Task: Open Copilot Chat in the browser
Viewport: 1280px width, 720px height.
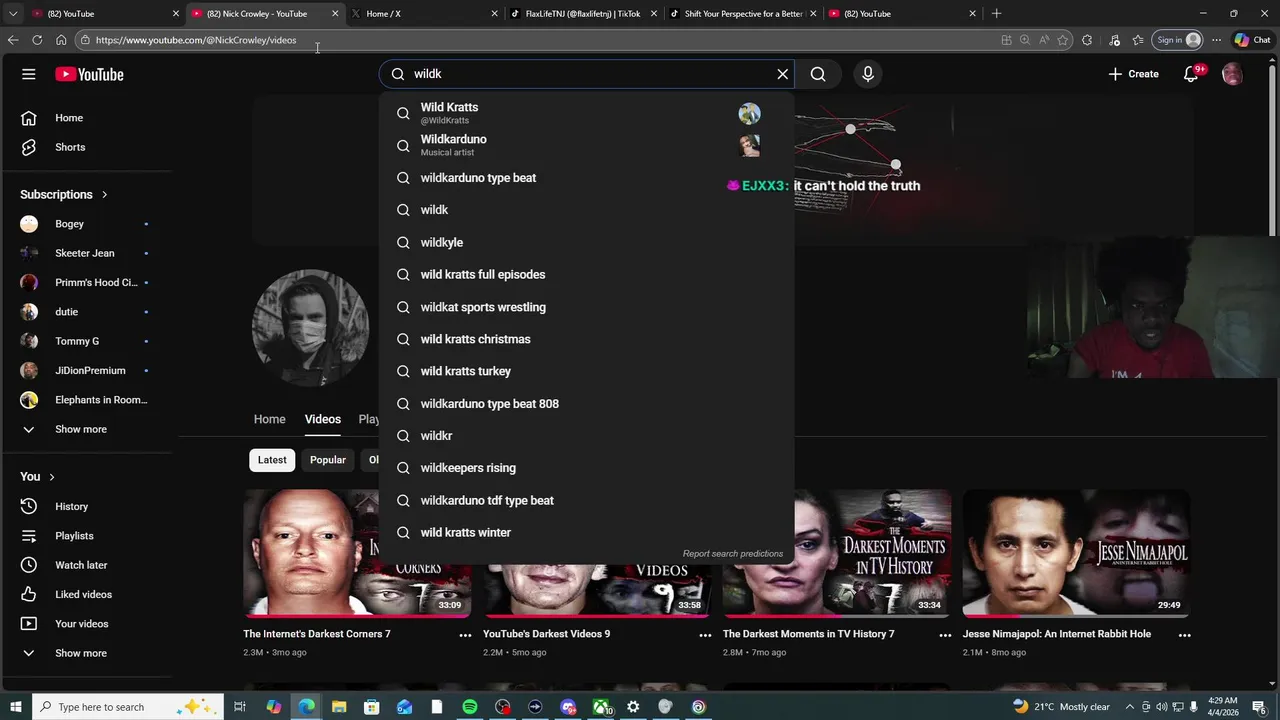Action: [x=1252, y=40]
